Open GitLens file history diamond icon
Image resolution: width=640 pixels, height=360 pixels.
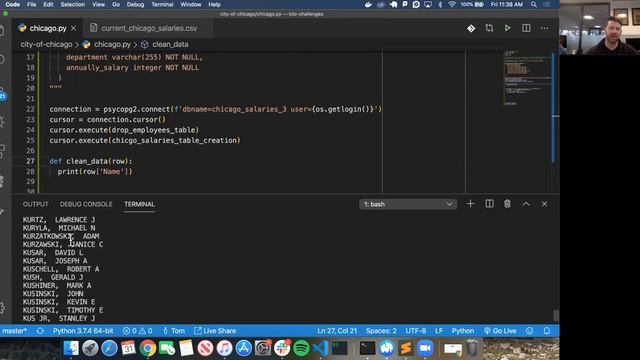click(x=471, y=28)
